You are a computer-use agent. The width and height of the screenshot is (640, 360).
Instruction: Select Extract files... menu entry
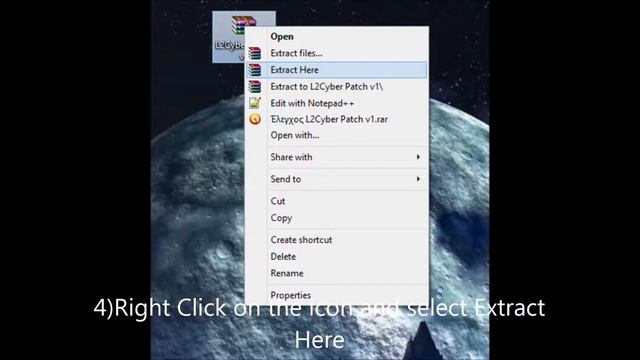pyautogui.click(x=337, y=53)
